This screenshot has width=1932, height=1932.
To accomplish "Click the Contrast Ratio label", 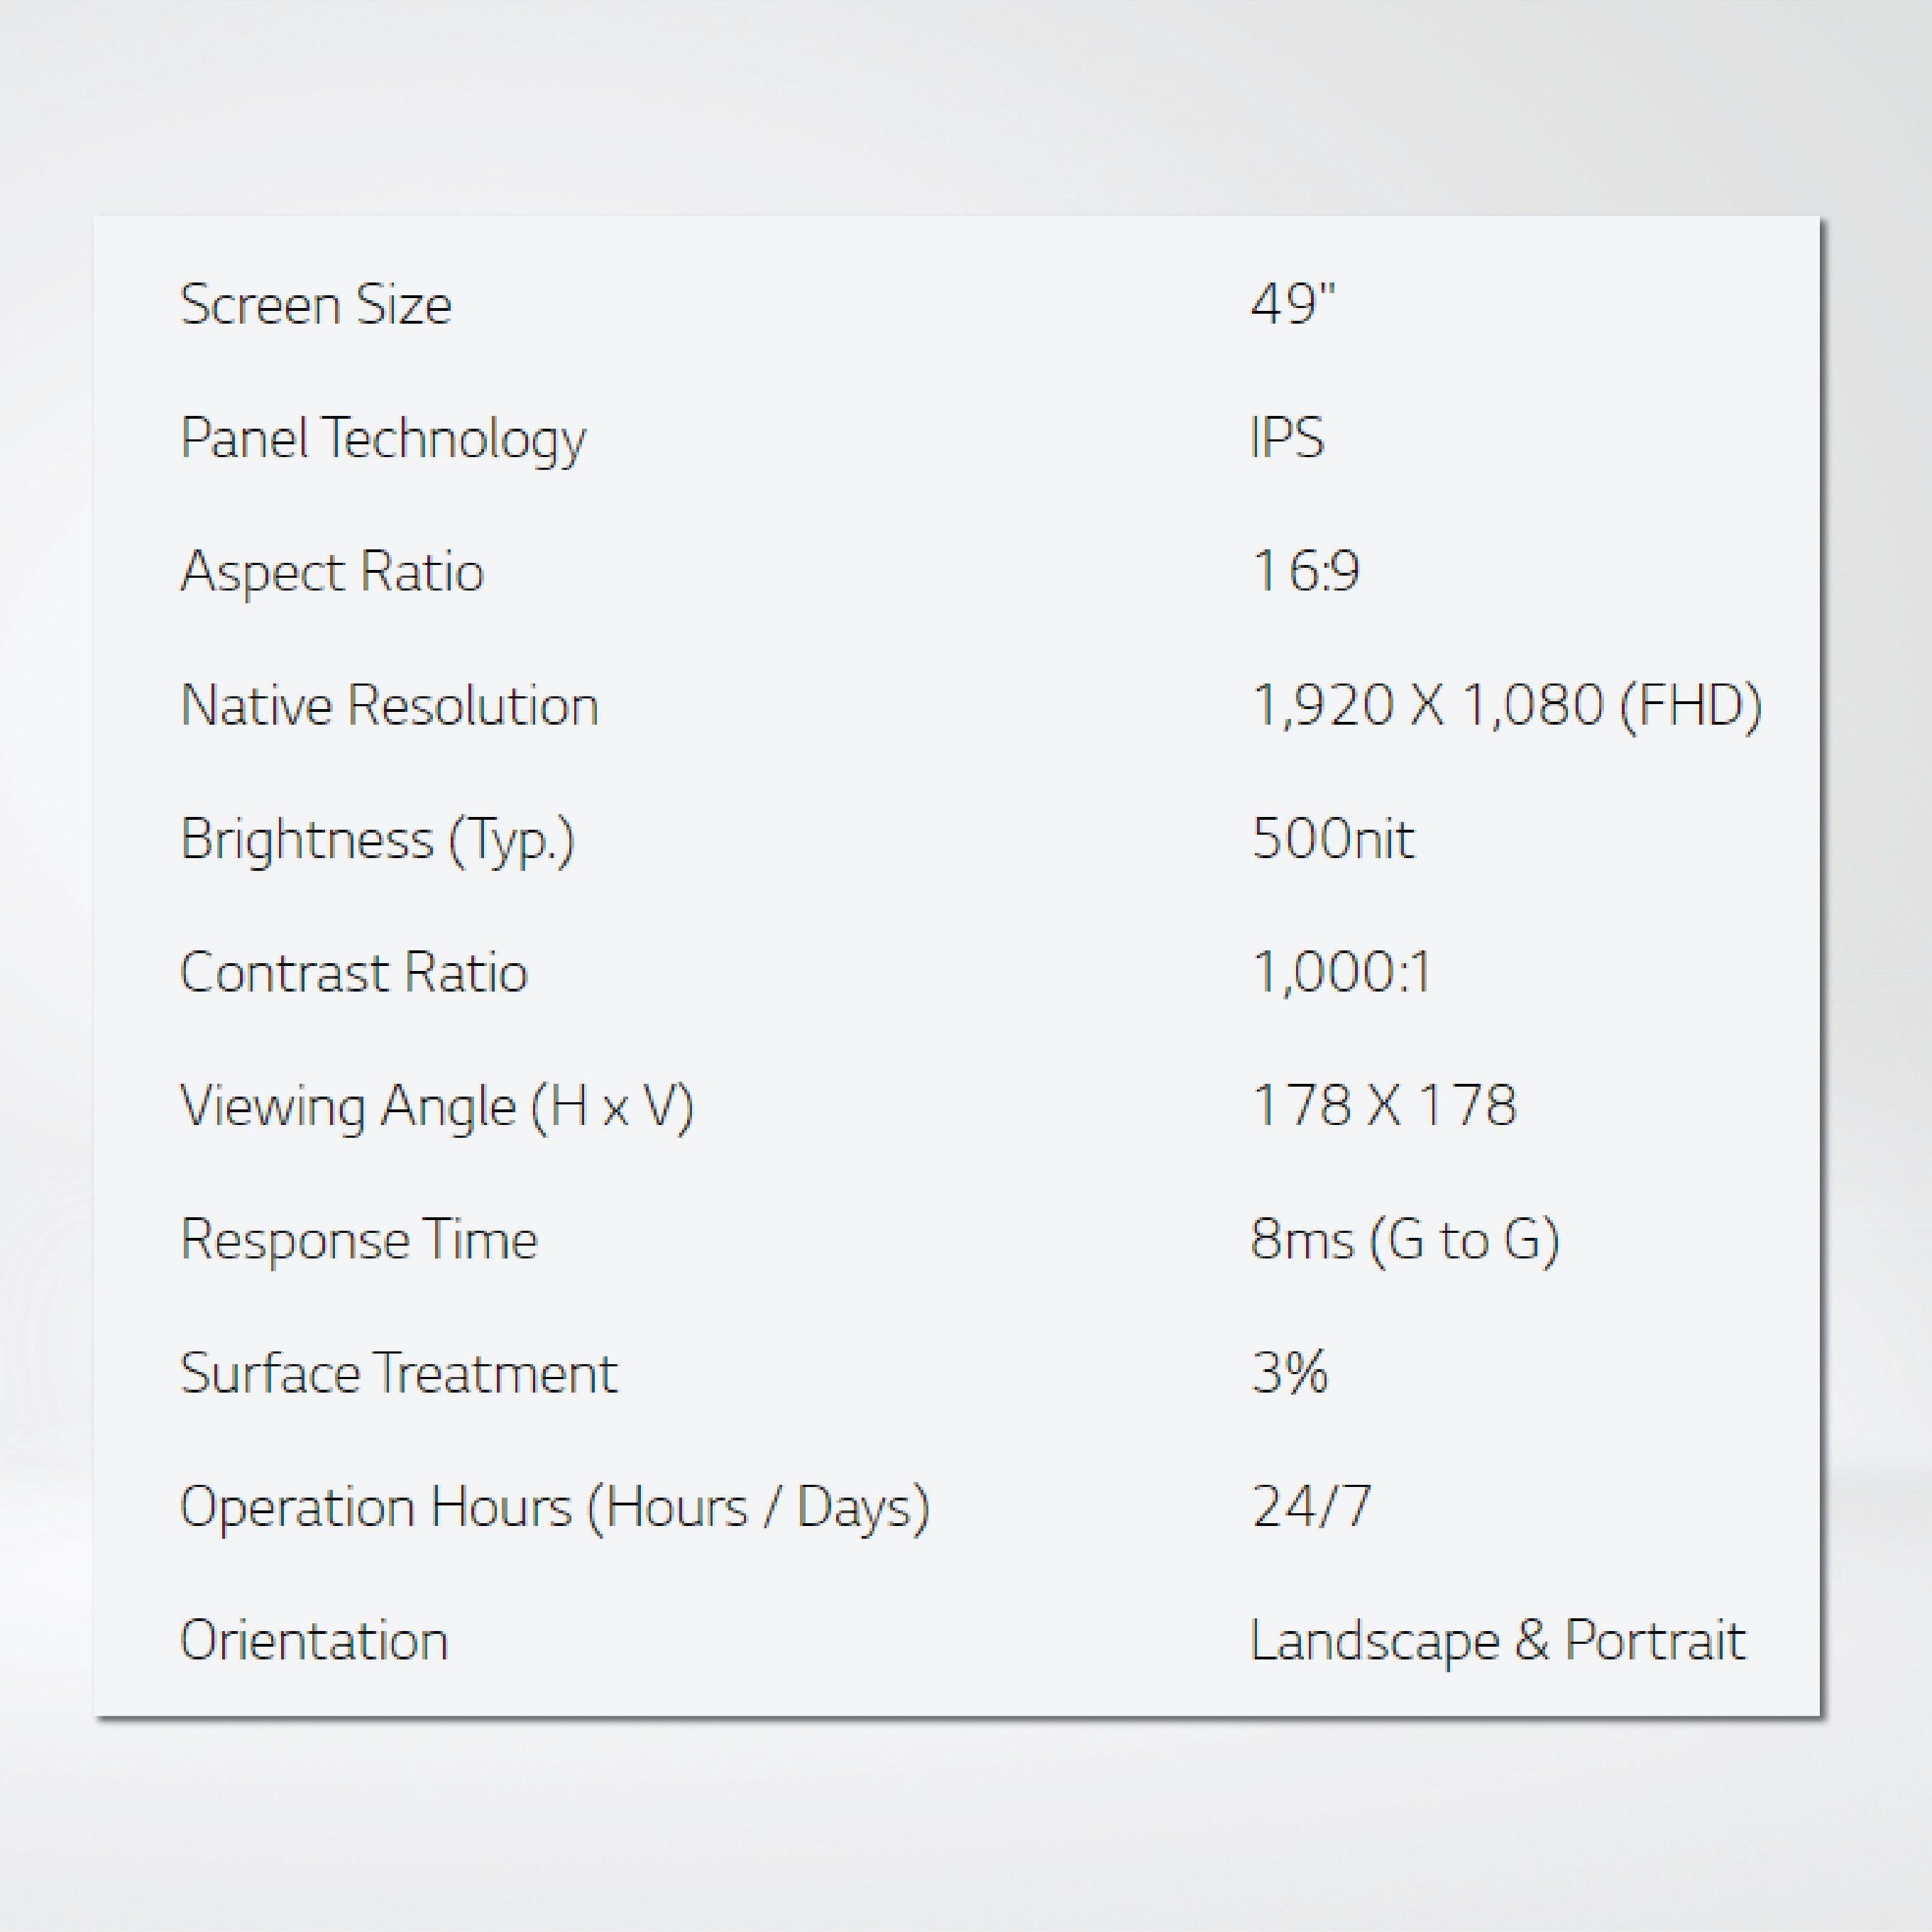I will point(353,973).
